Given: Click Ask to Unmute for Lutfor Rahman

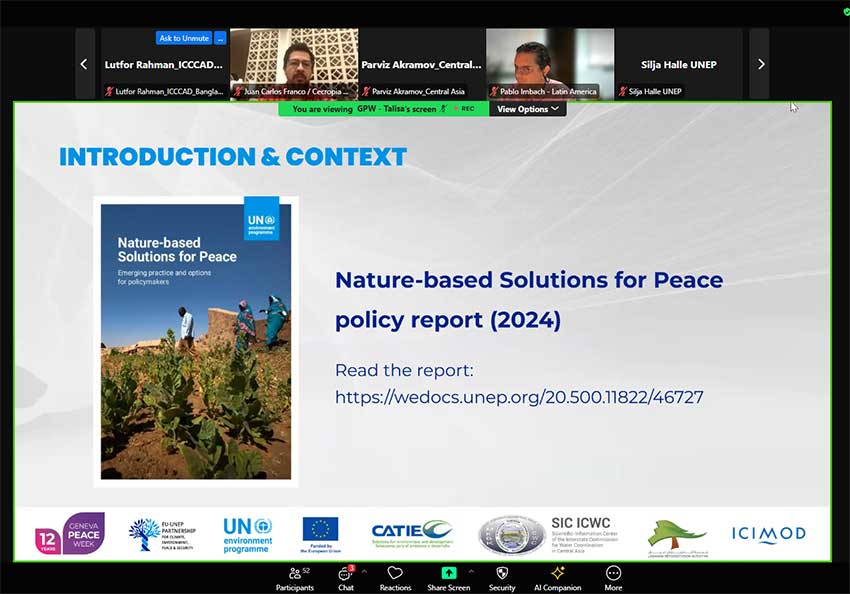Looking at the screenshot, I should click(183, 38).
